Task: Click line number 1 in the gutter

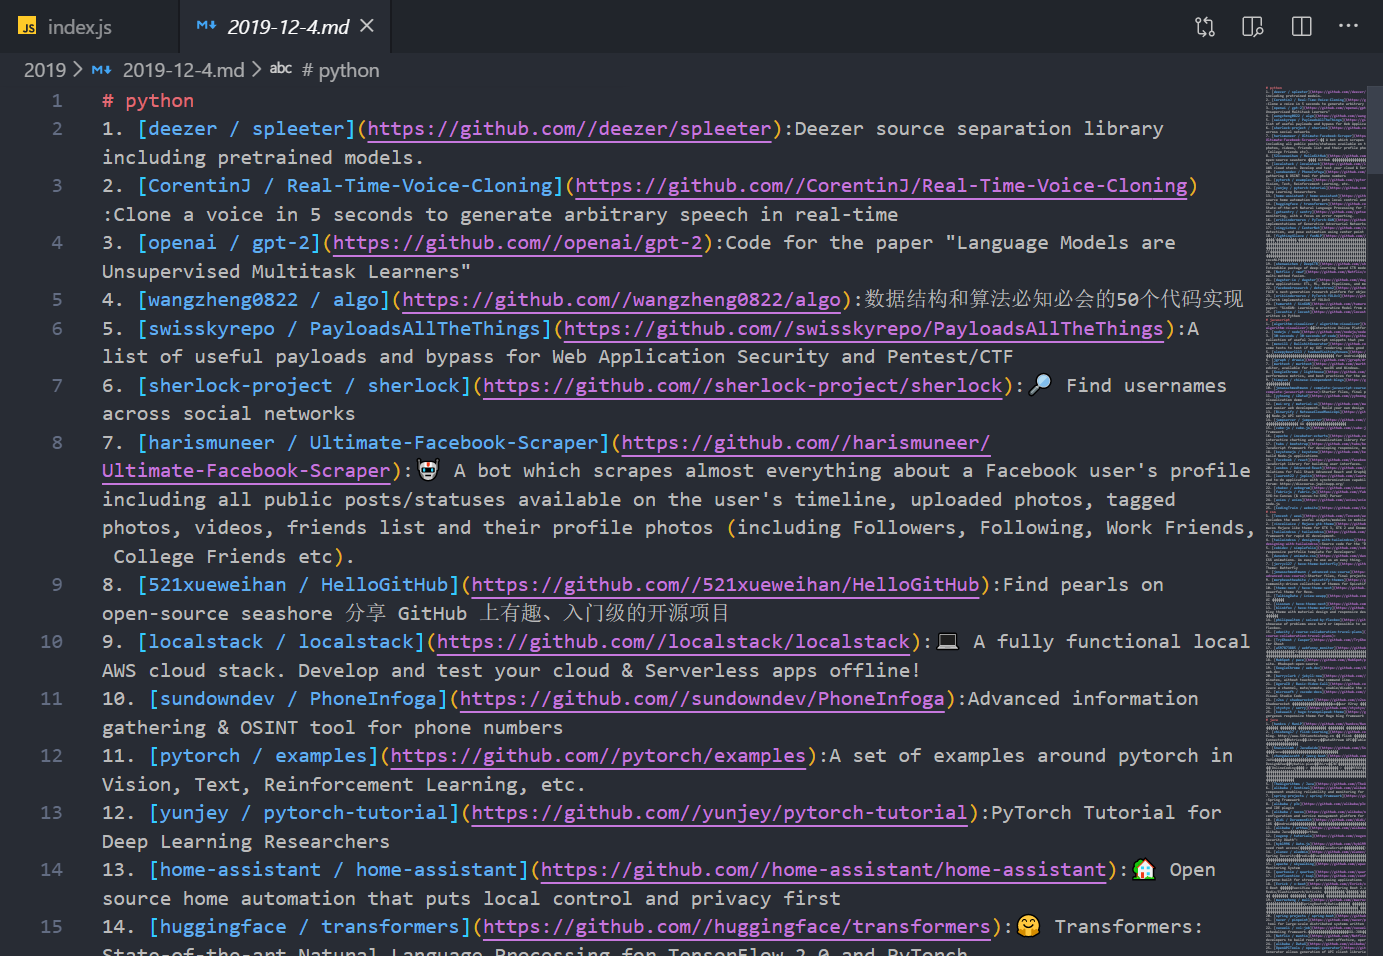Action: [x=57, y=101]
